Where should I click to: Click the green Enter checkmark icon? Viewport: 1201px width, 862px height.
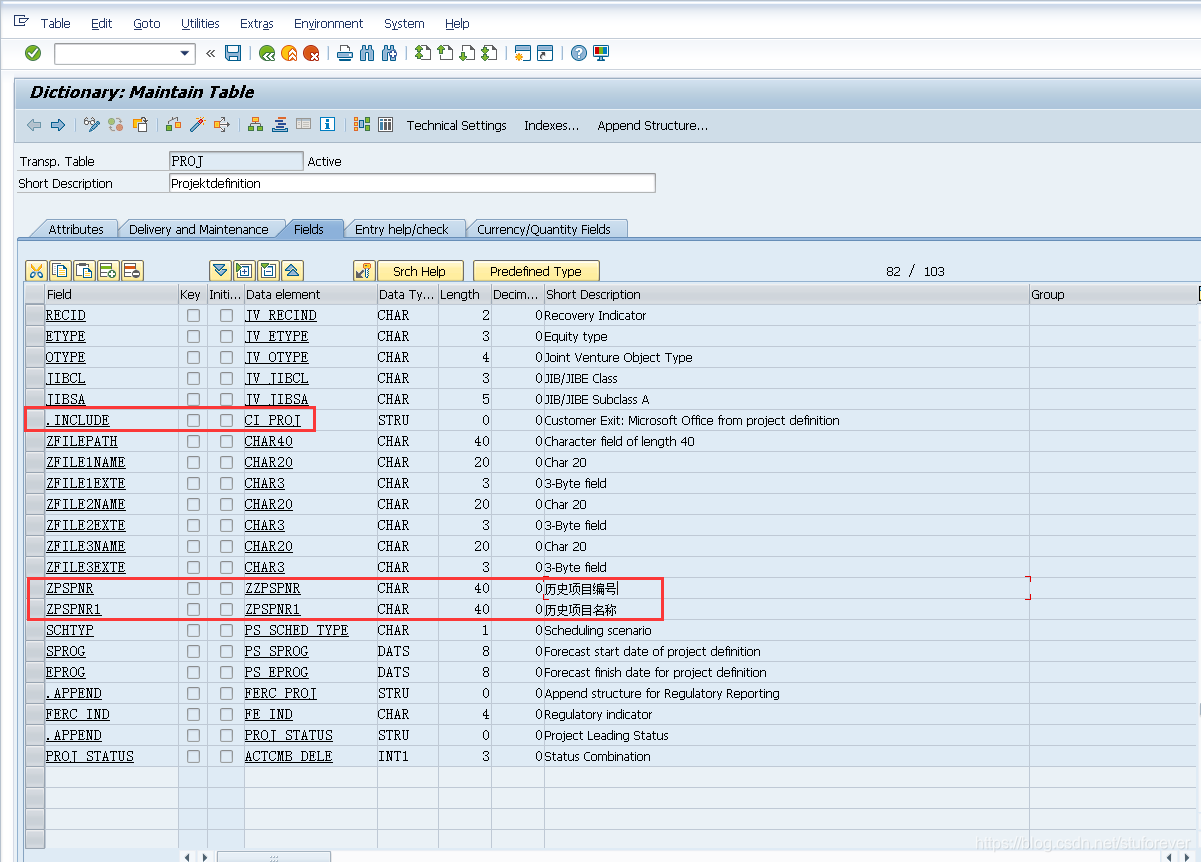33,53
